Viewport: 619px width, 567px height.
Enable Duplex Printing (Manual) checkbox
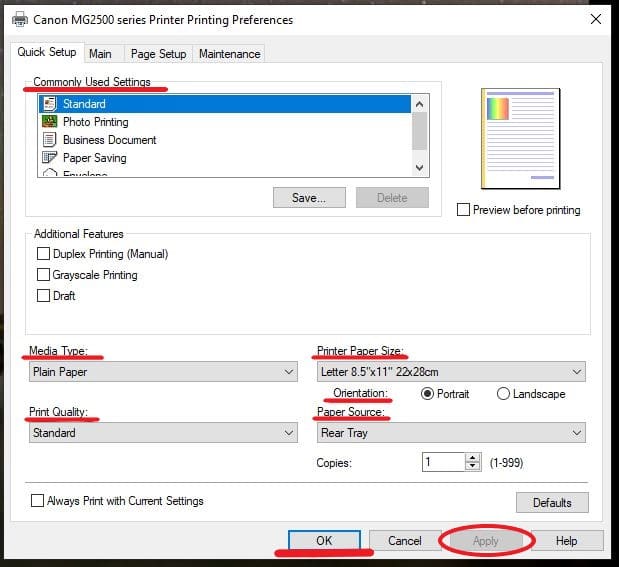43,254
